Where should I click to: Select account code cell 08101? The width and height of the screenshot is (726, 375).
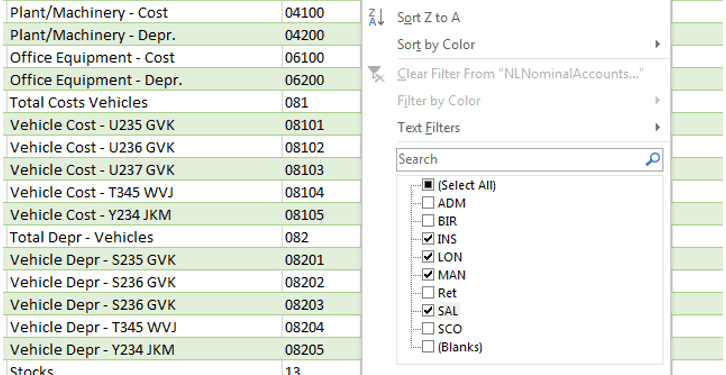click(321, 125)
